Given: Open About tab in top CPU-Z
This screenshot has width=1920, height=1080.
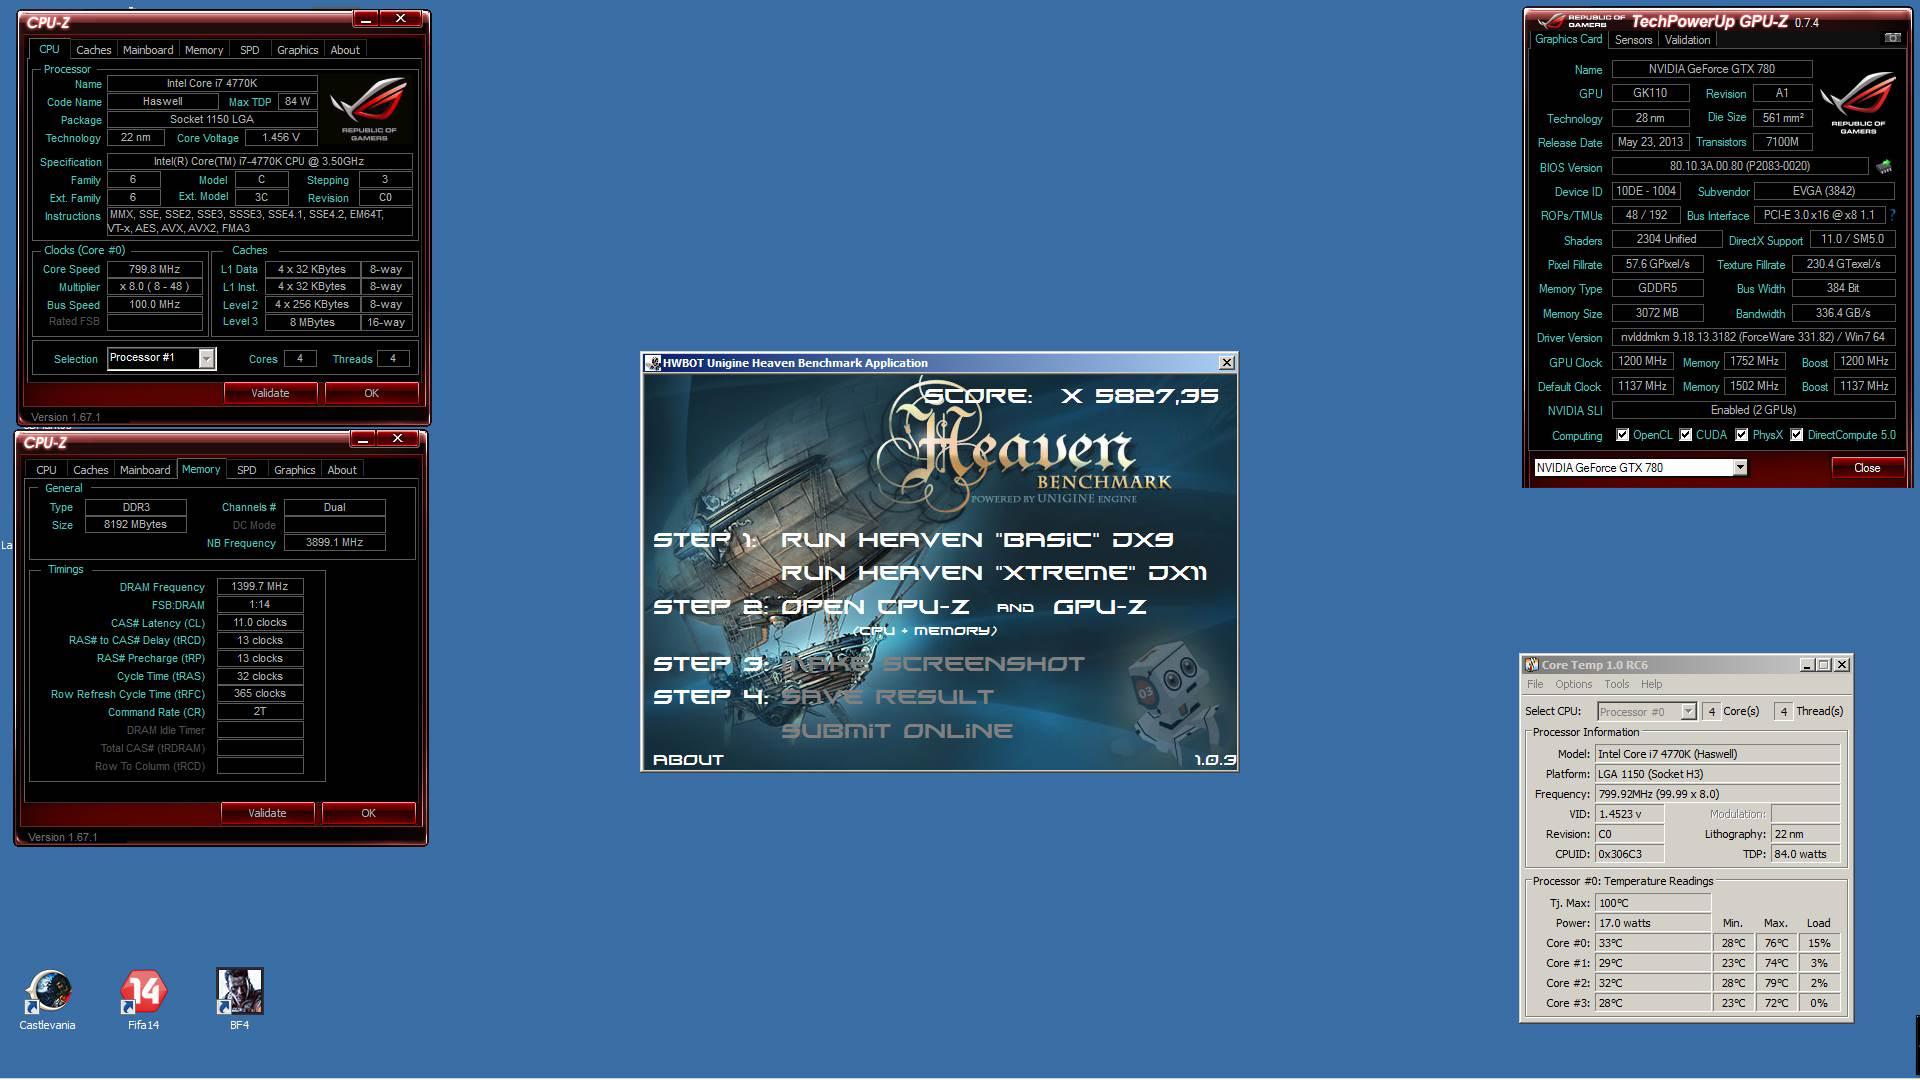Looking at the screenshot, I should click(345, 50).
